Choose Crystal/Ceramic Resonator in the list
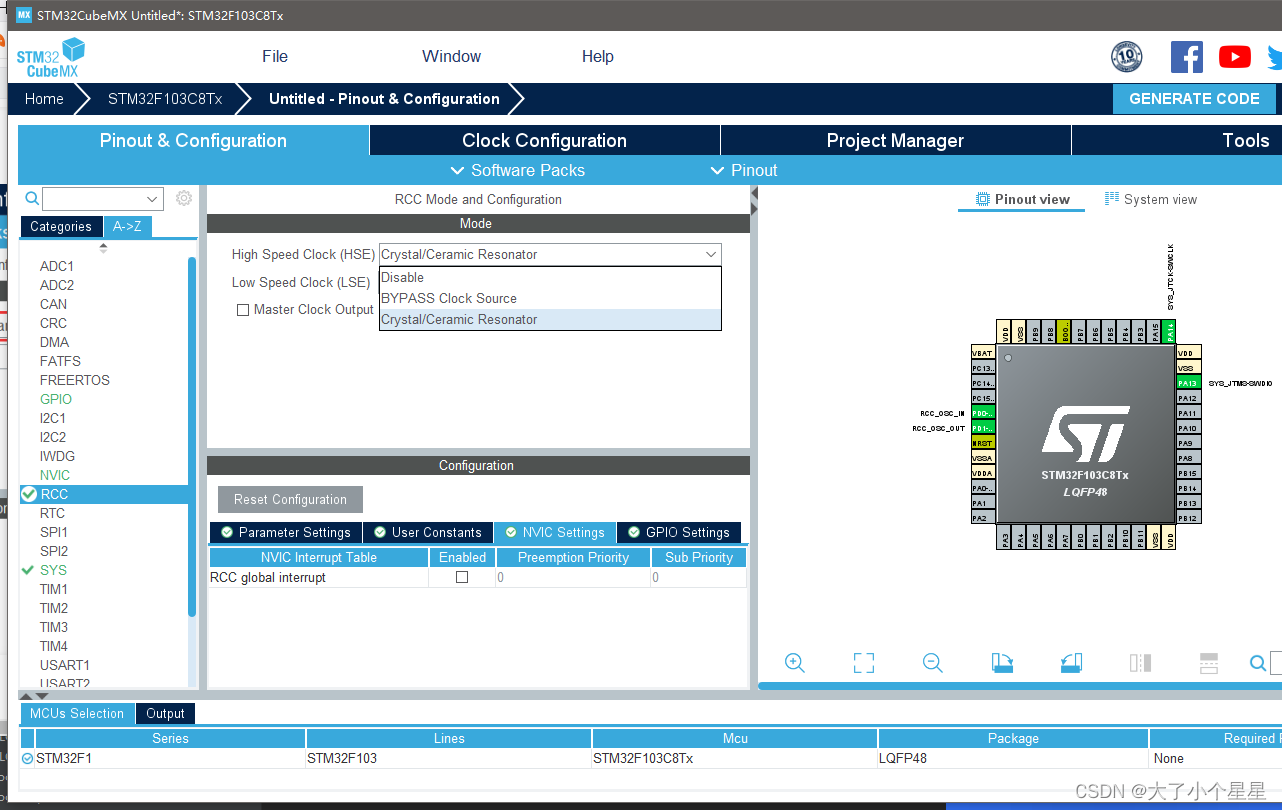This screenshot has height=810, width=1282. (549, 319)
